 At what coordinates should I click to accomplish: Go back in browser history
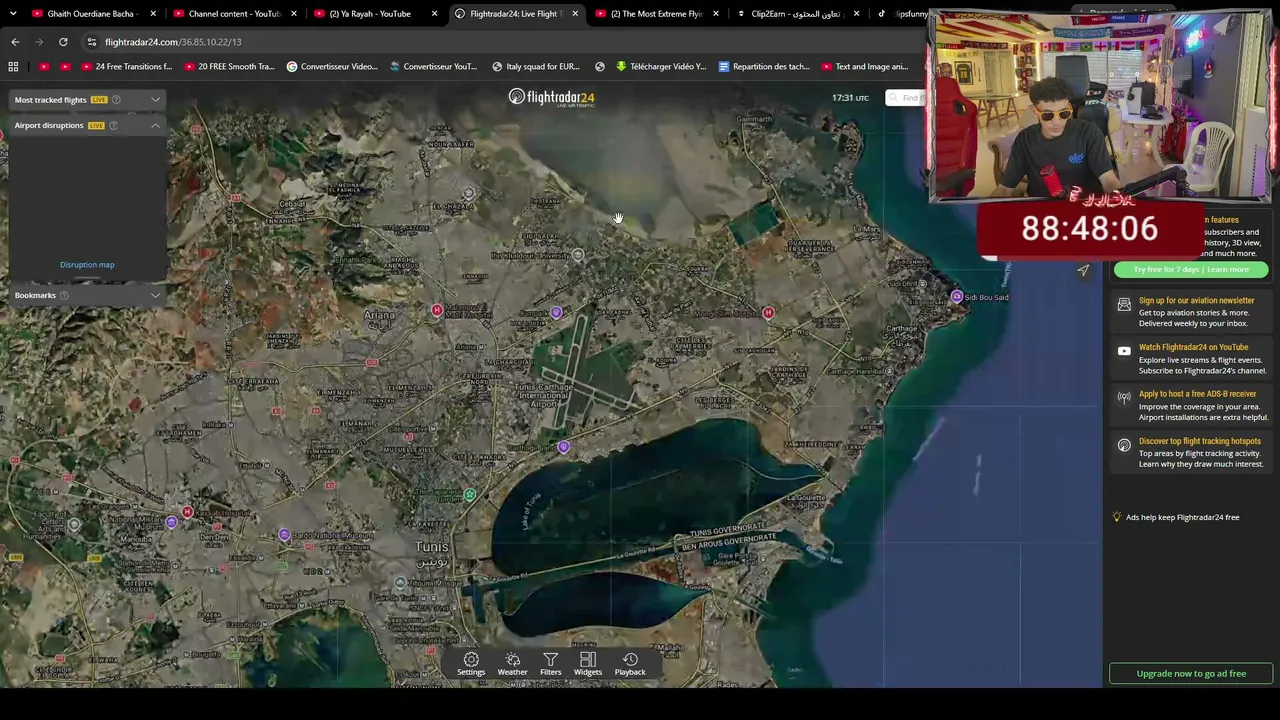pyautogui.click(x=15, y=42)
